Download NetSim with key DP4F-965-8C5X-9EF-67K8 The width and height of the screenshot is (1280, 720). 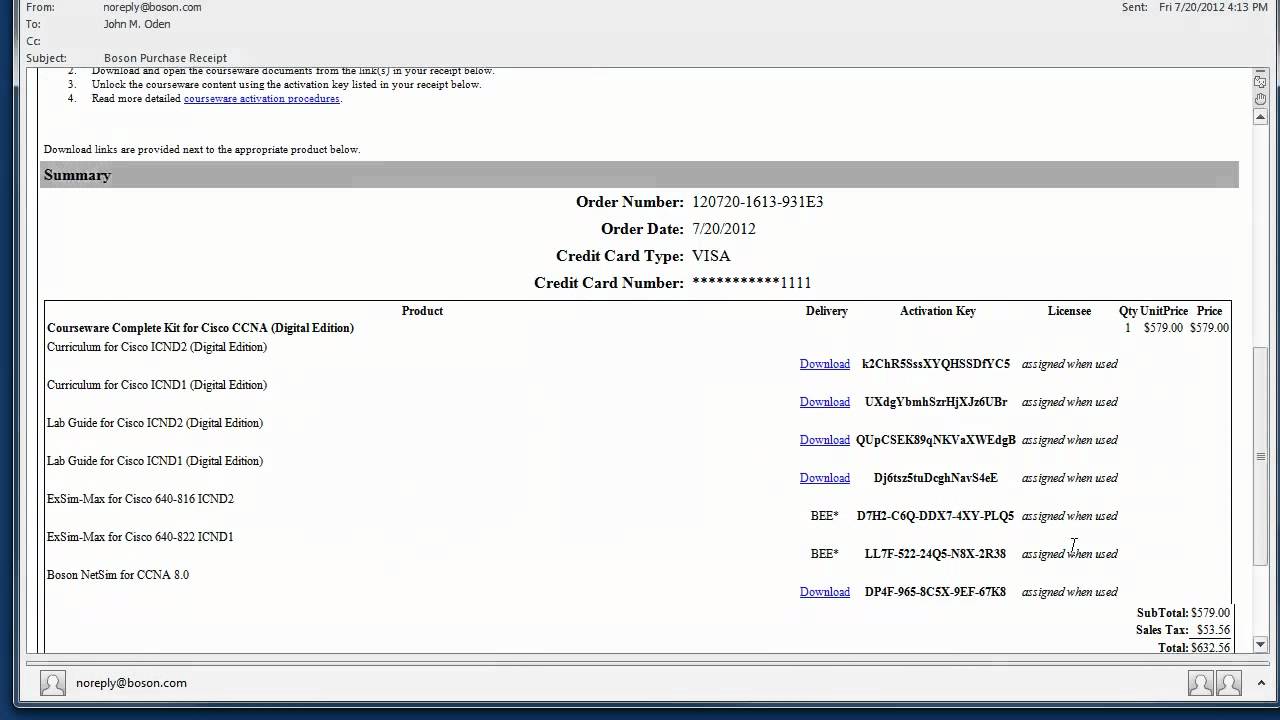pos(825,592)
